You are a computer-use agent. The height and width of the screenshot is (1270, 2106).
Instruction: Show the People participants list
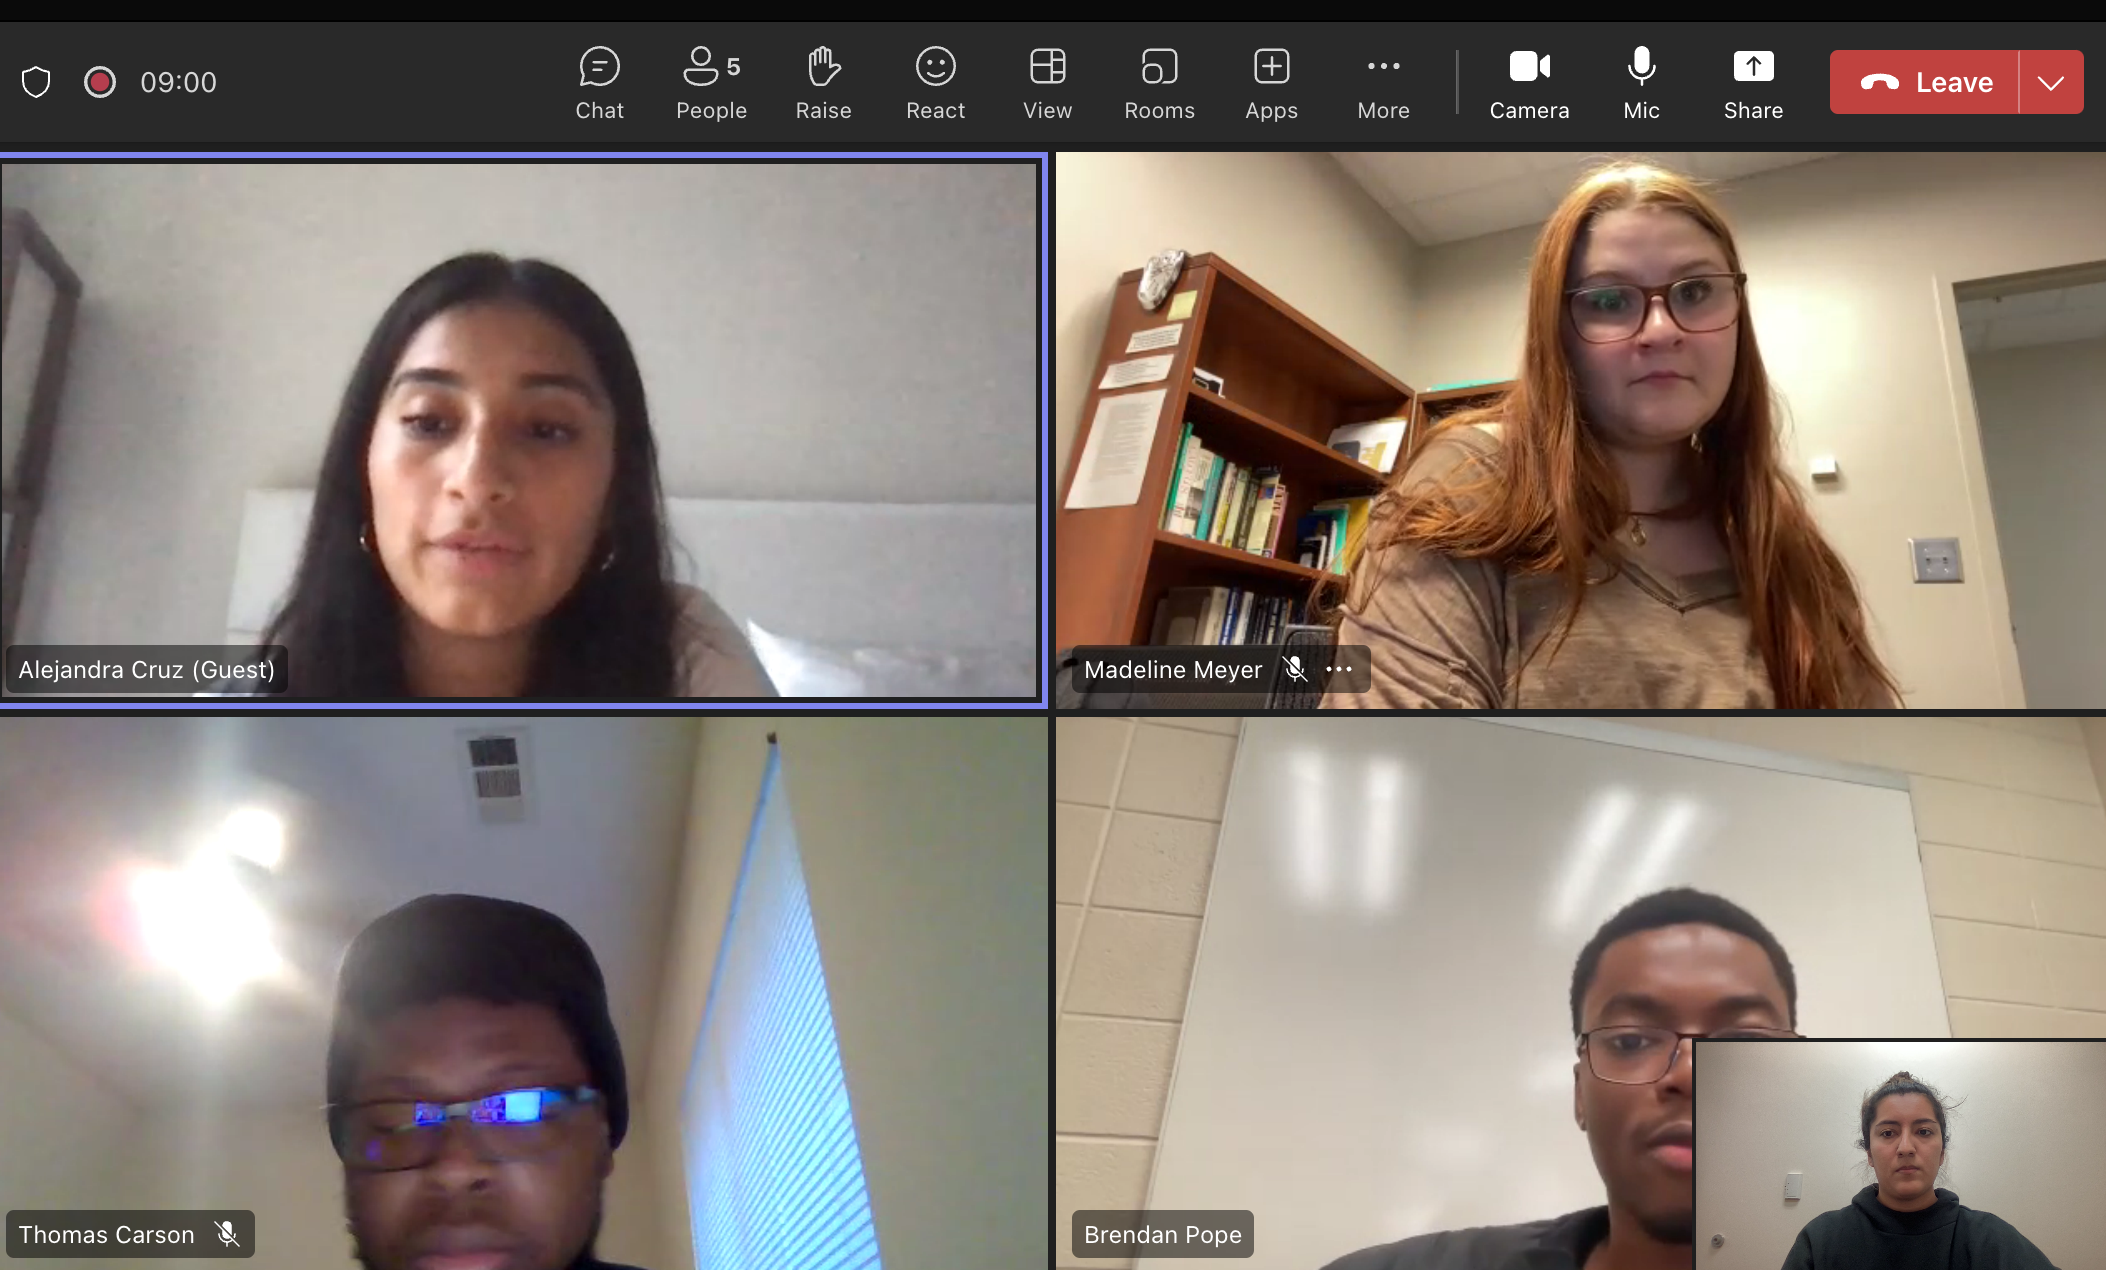point(711,83)
